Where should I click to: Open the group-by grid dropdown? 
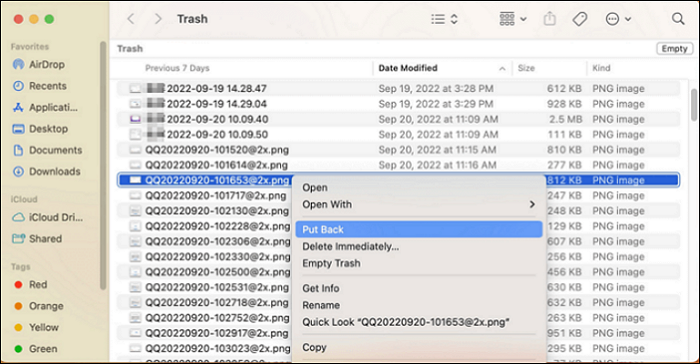pos(512,19)
